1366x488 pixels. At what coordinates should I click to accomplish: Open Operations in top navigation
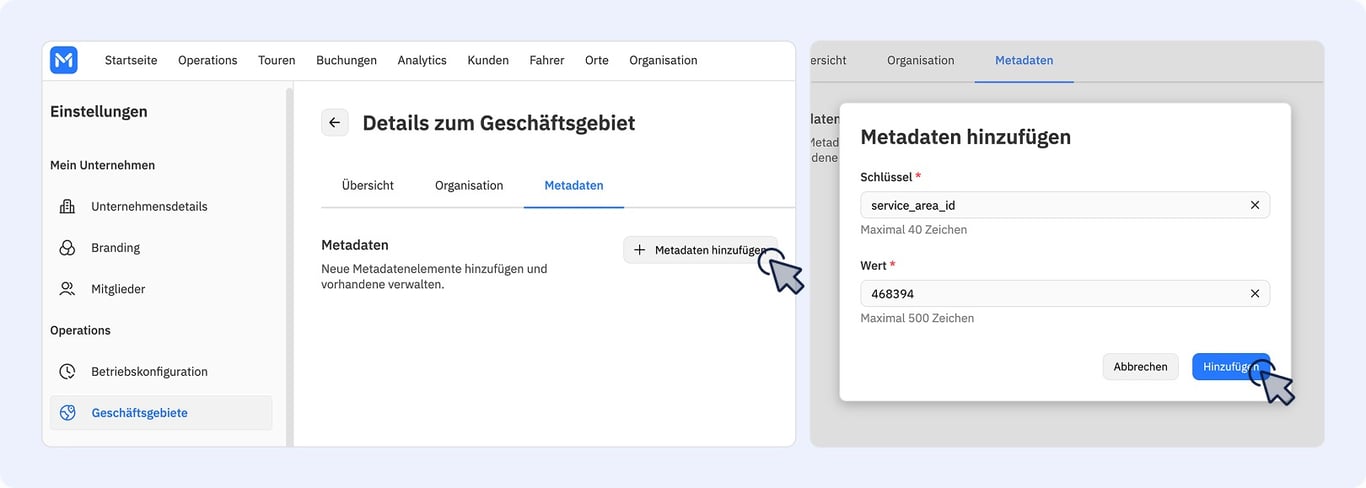[x=208, y=60]
